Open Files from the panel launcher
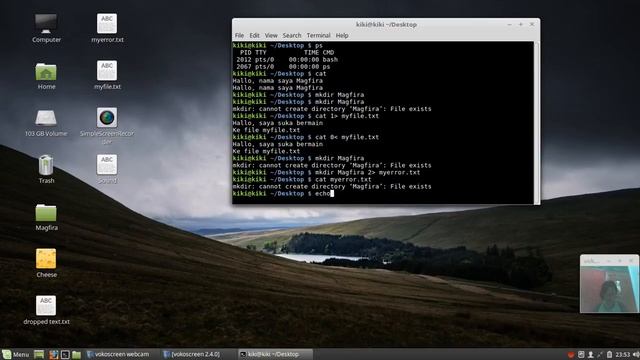The image size is (640, 360). coord(76,354)
